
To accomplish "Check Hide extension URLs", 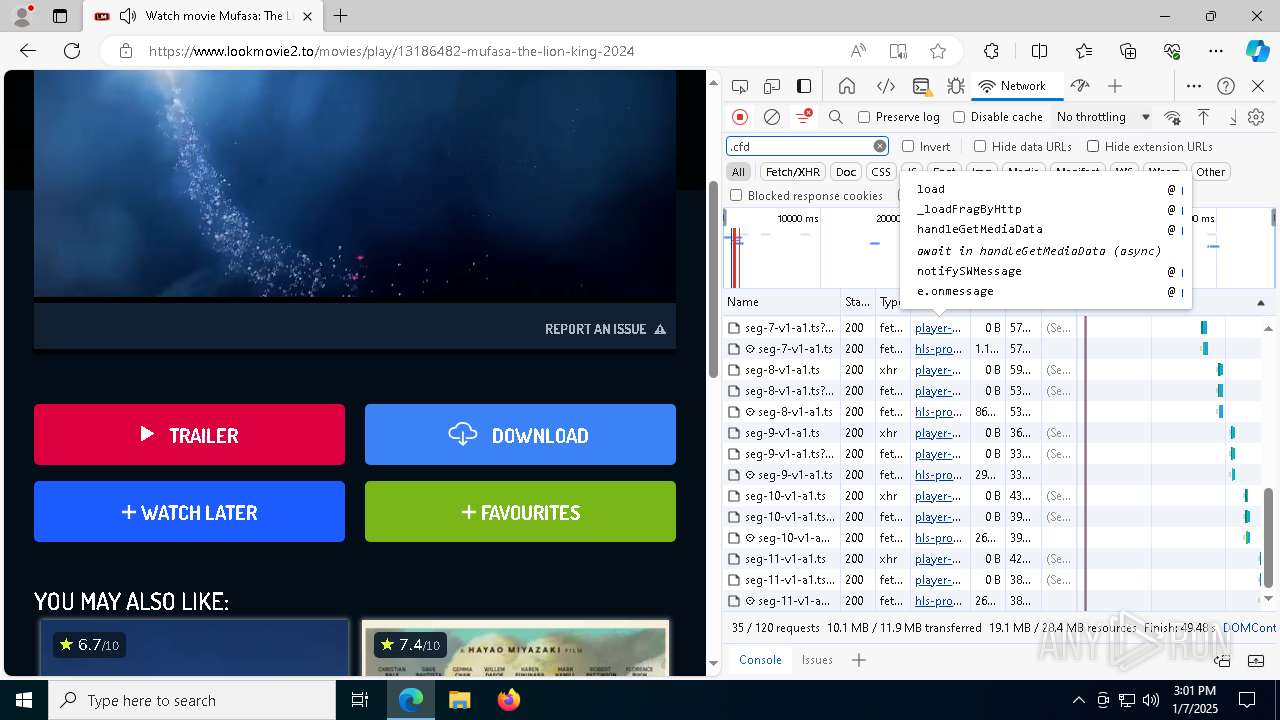I will click(1093, 146).
